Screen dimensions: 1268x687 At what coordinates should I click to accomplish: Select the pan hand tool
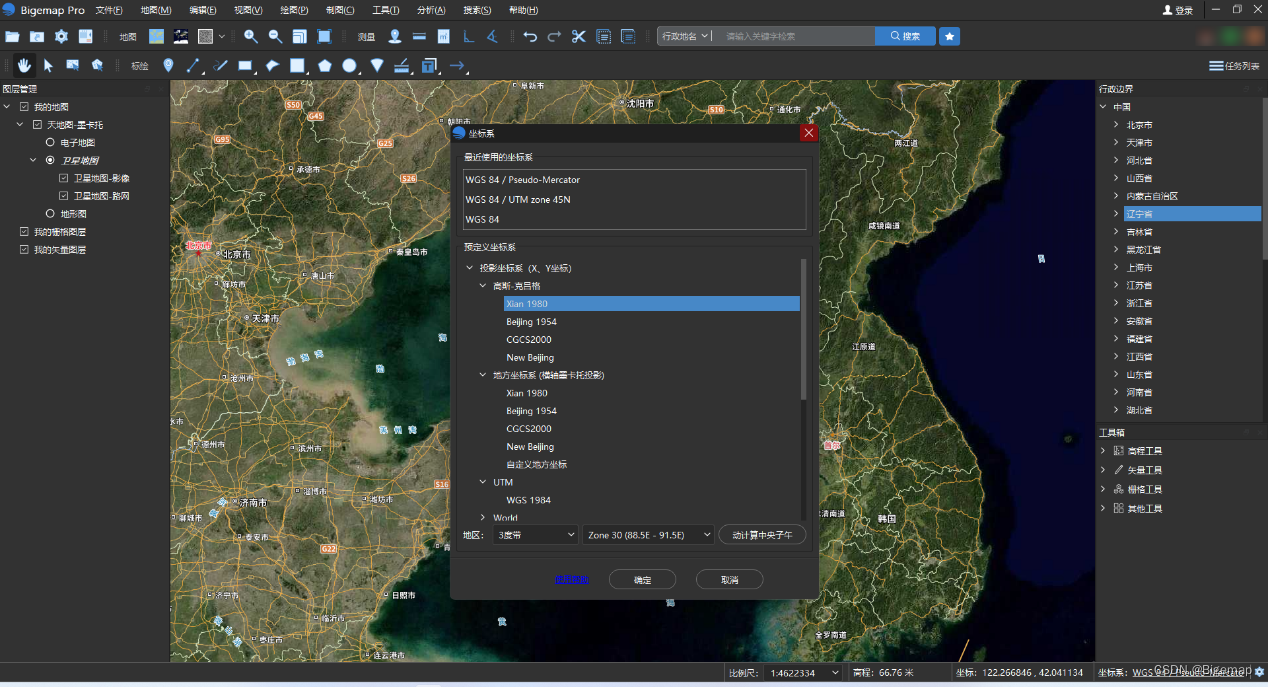pos(24,66)
